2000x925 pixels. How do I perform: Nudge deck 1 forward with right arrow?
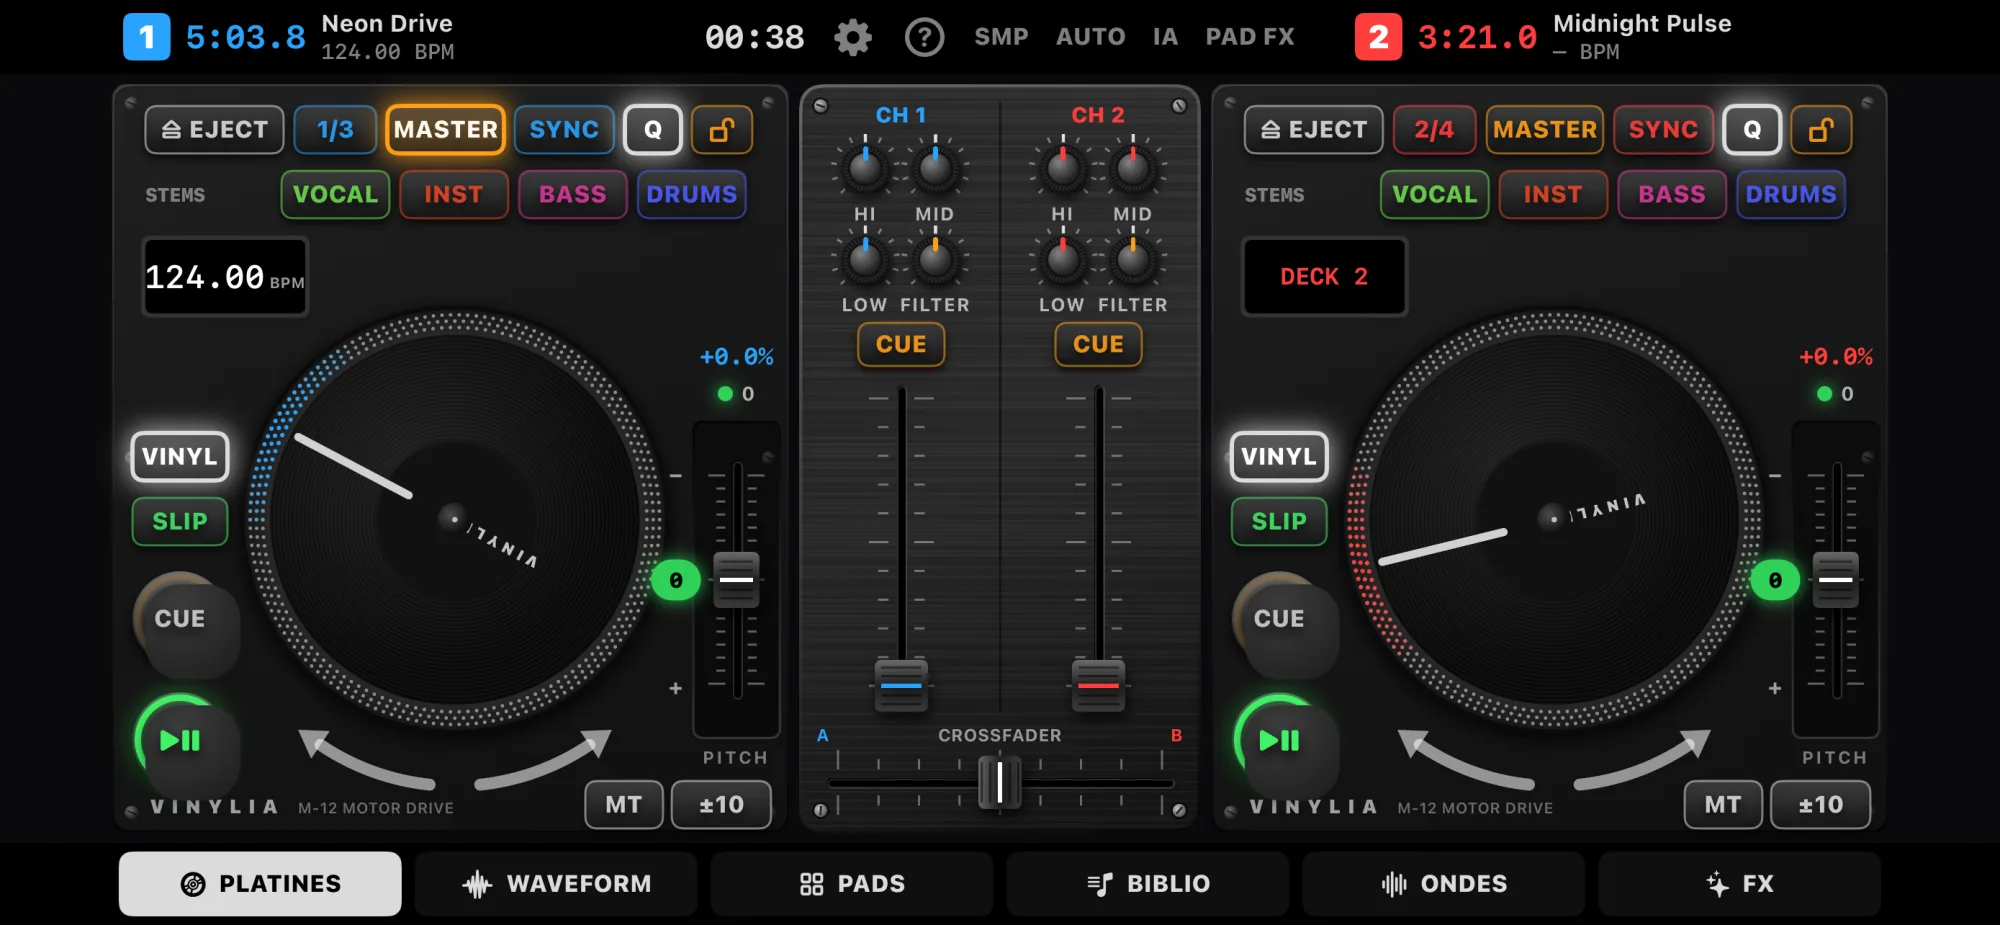click(544, 760)
